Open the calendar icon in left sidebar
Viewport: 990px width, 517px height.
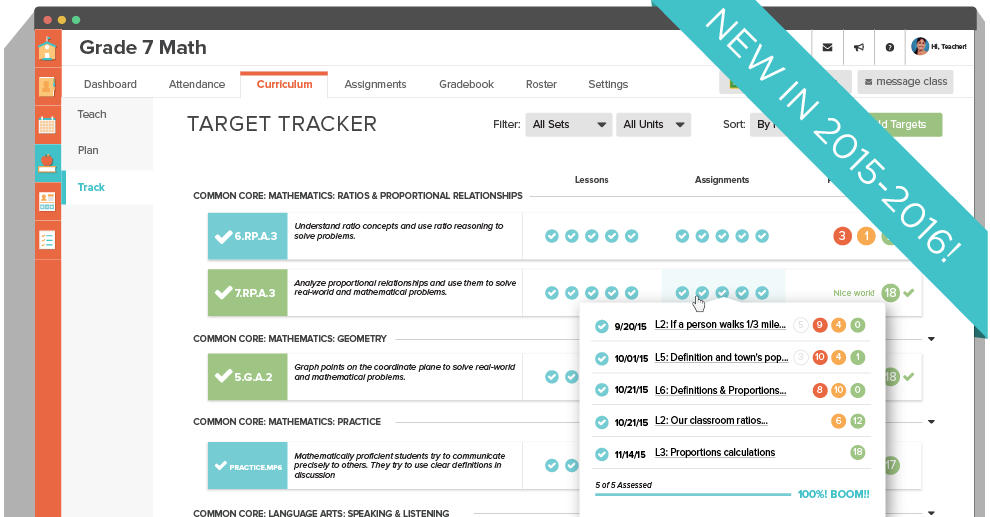(47, 125)
